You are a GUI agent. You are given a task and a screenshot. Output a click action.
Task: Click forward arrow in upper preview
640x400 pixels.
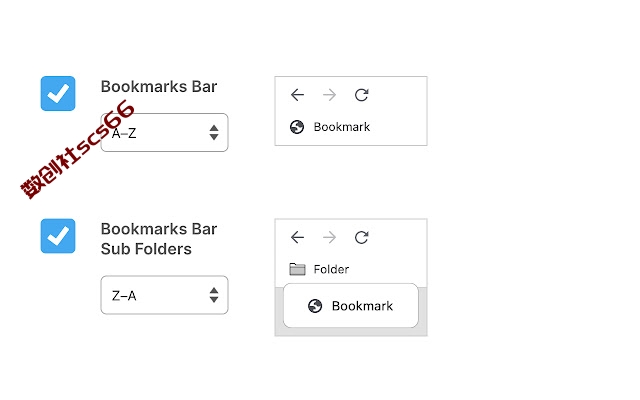pyautogui.click(x=329, y=95)
